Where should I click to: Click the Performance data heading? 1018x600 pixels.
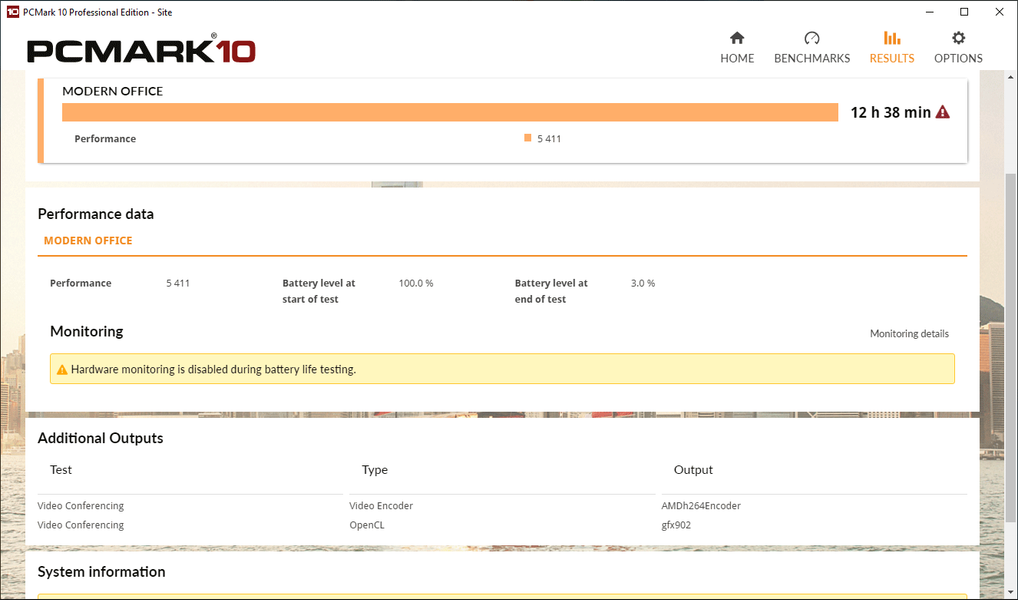95,214
